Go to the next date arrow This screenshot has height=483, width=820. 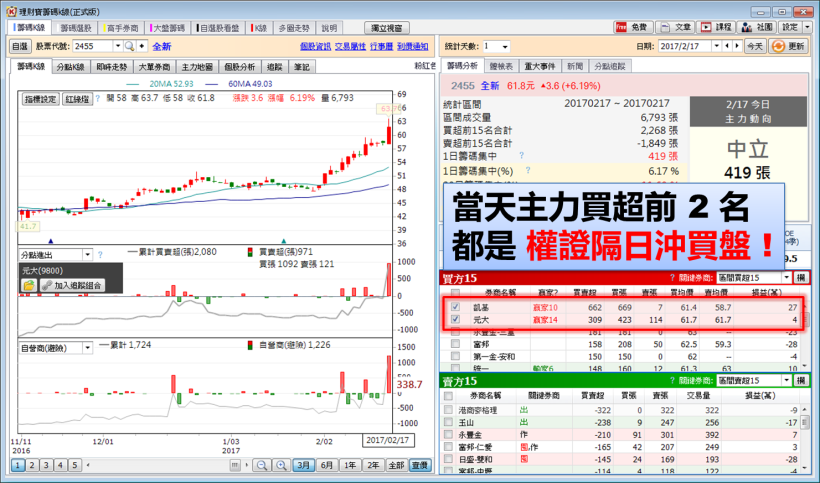coord(737,47)
